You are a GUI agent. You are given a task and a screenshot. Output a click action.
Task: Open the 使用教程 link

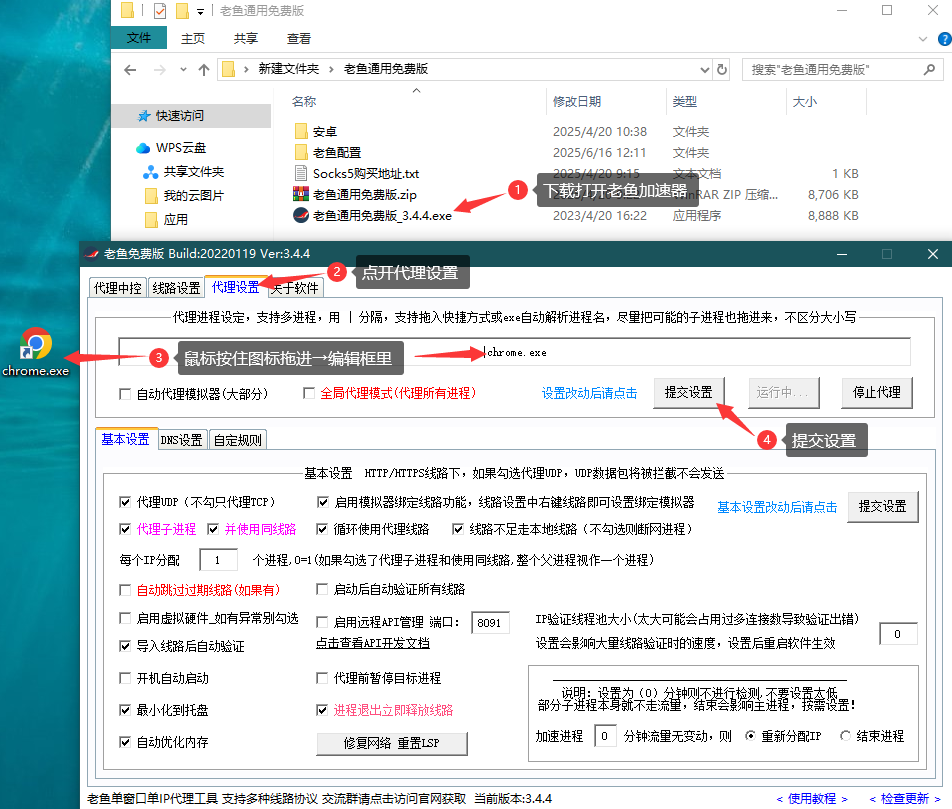(812, 798)
